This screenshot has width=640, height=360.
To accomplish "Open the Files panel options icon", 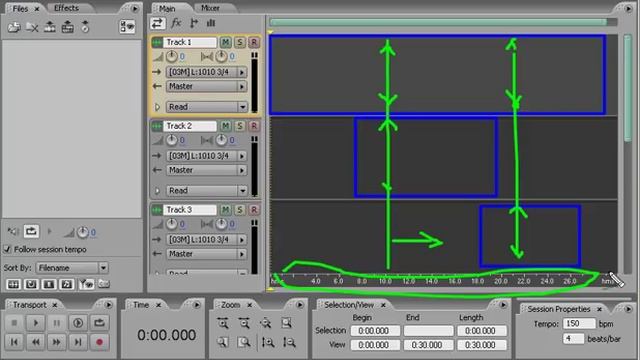I will [x=127, y=27].
